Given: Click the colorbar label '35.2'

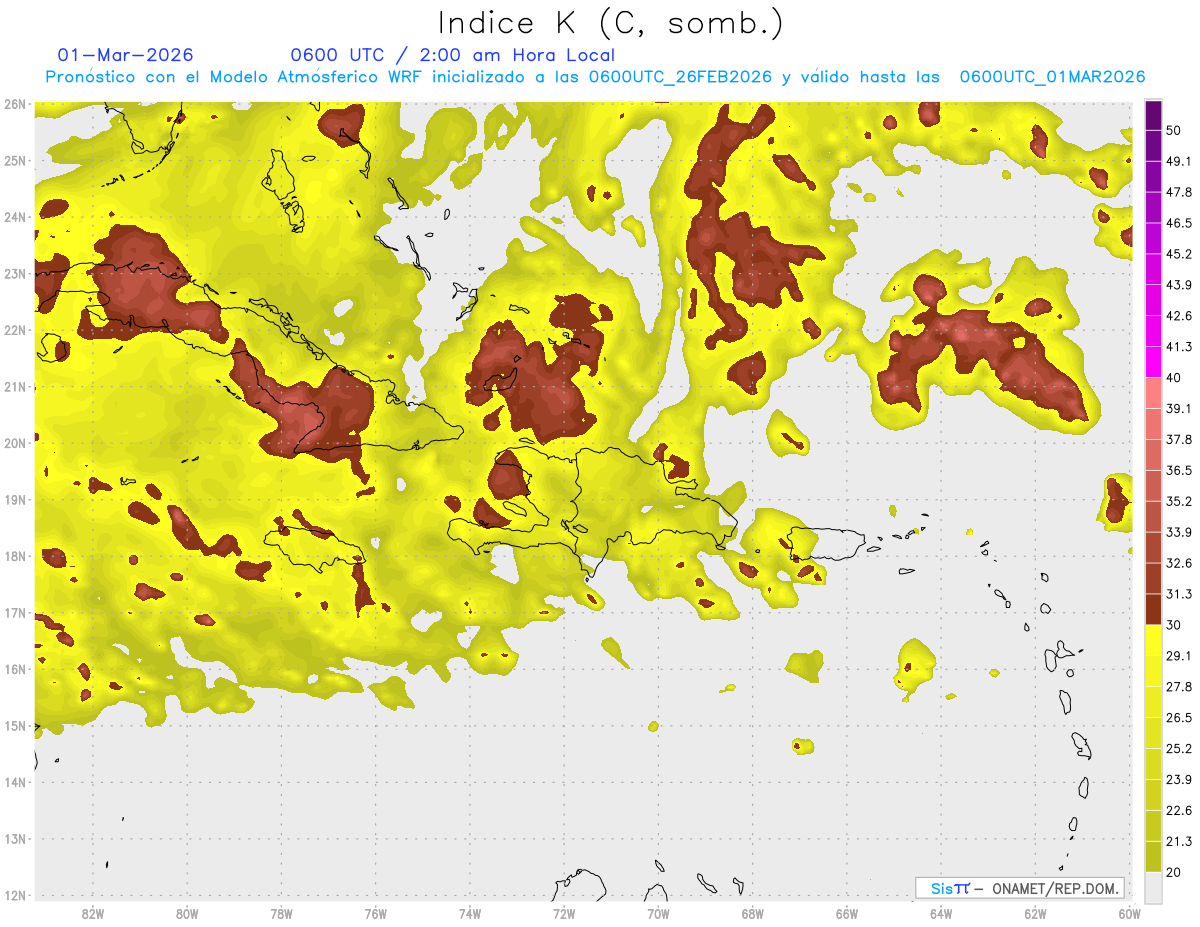Looking at the screenshot, I should coord(1178,501).
